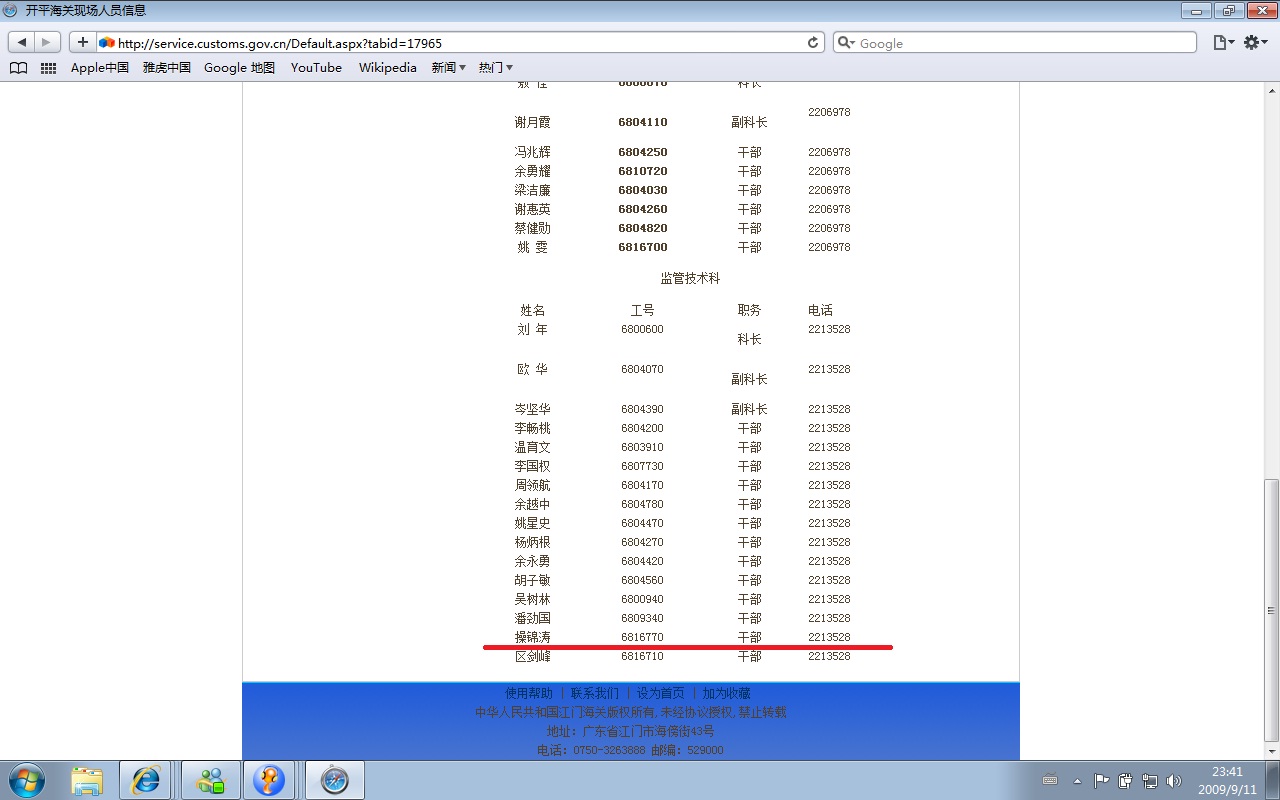Viewport: 1280px width, 800px height.
Task: Reload the page with the refresh icon
Action: point(813,43)
